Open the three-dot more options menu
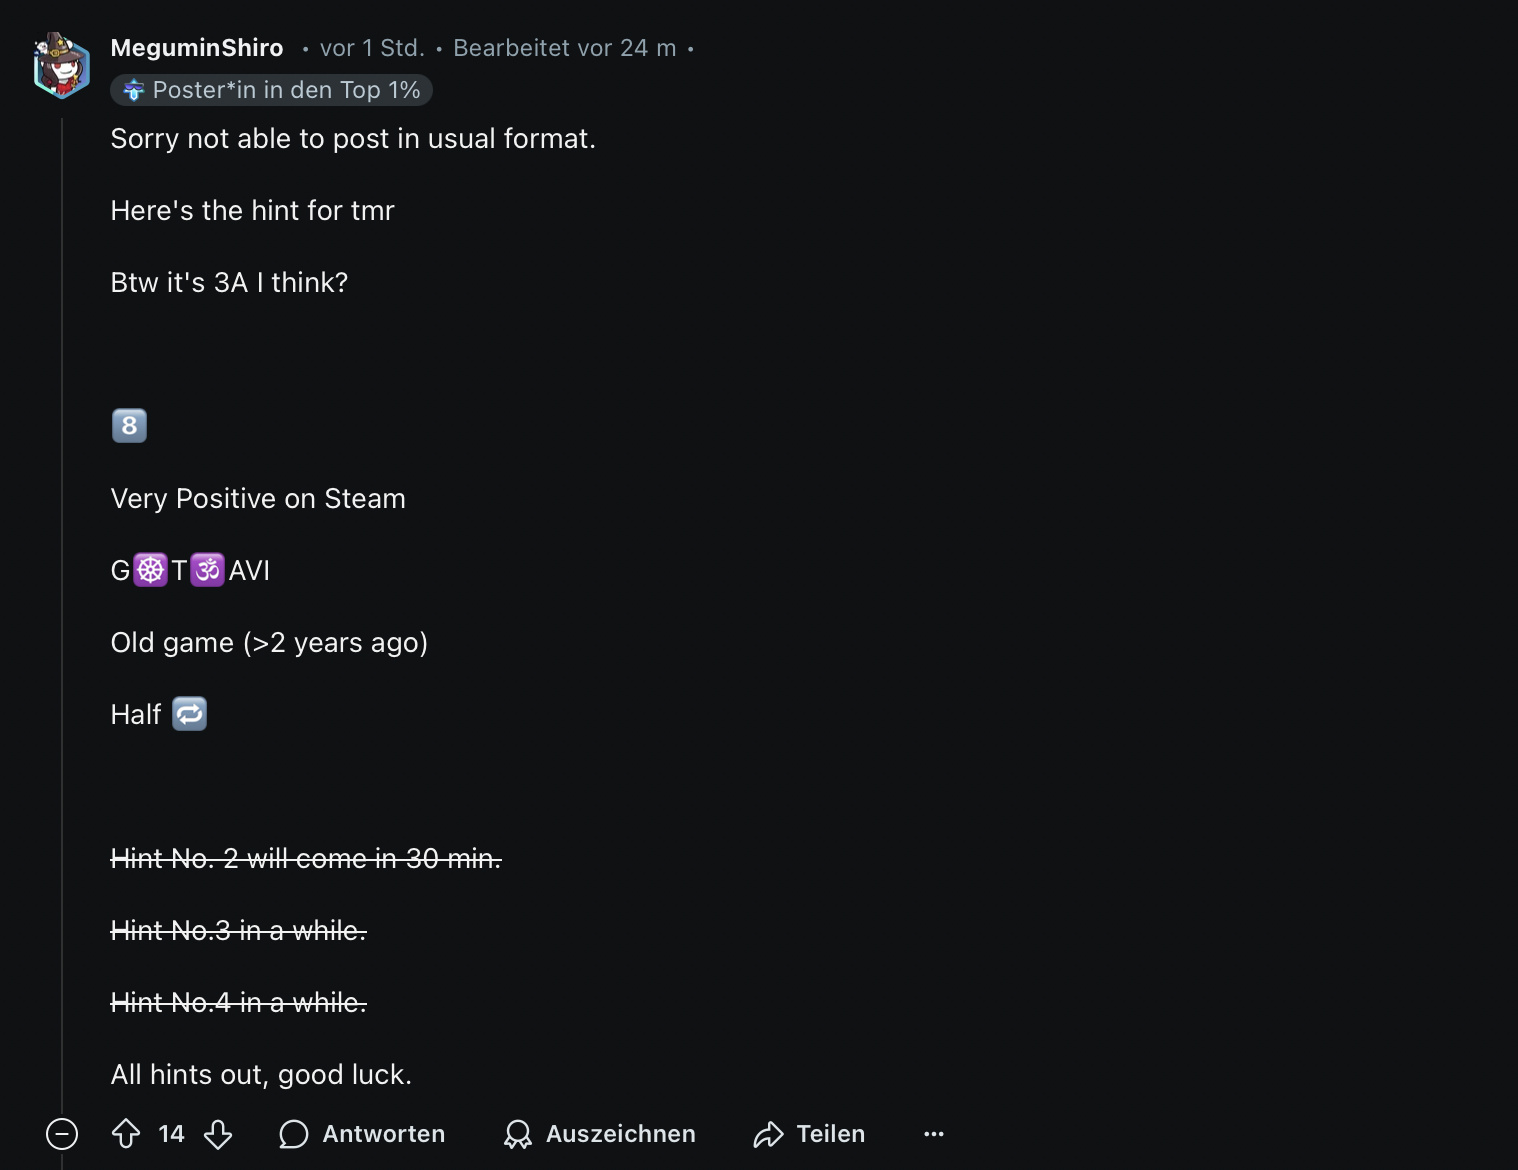Screen dimensions: 1518x1170 click(934, 1134)
